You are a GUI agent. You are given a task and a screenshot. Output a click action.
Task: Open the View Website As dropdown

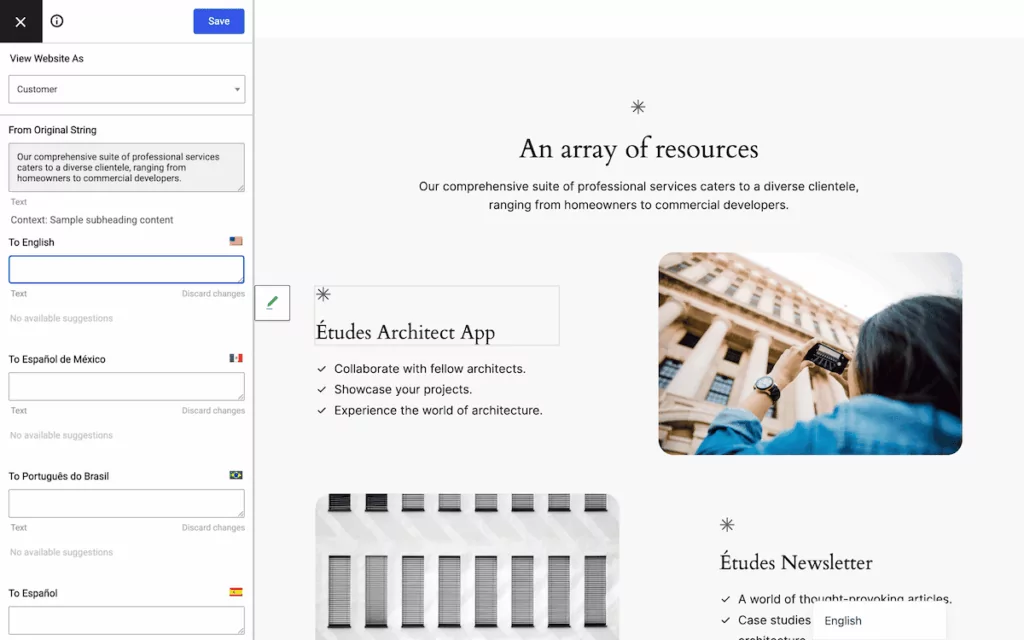(127, 89)
